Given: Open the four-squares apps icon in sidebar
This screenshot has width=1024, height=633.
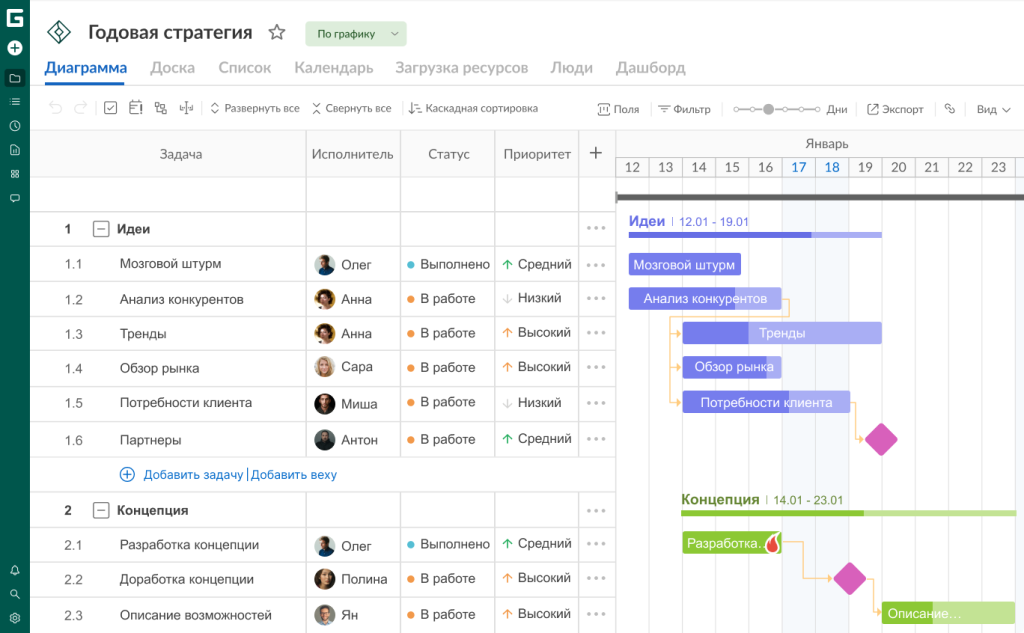Looking at the screenshot, I should click(14, 174).
